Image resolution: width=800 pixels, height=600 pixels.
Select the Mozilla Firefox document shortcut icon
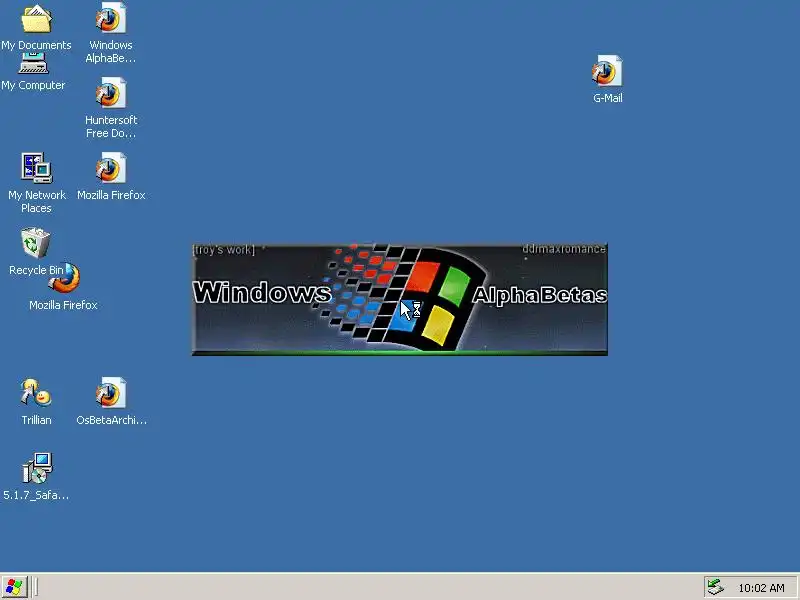tap(111, 168)
